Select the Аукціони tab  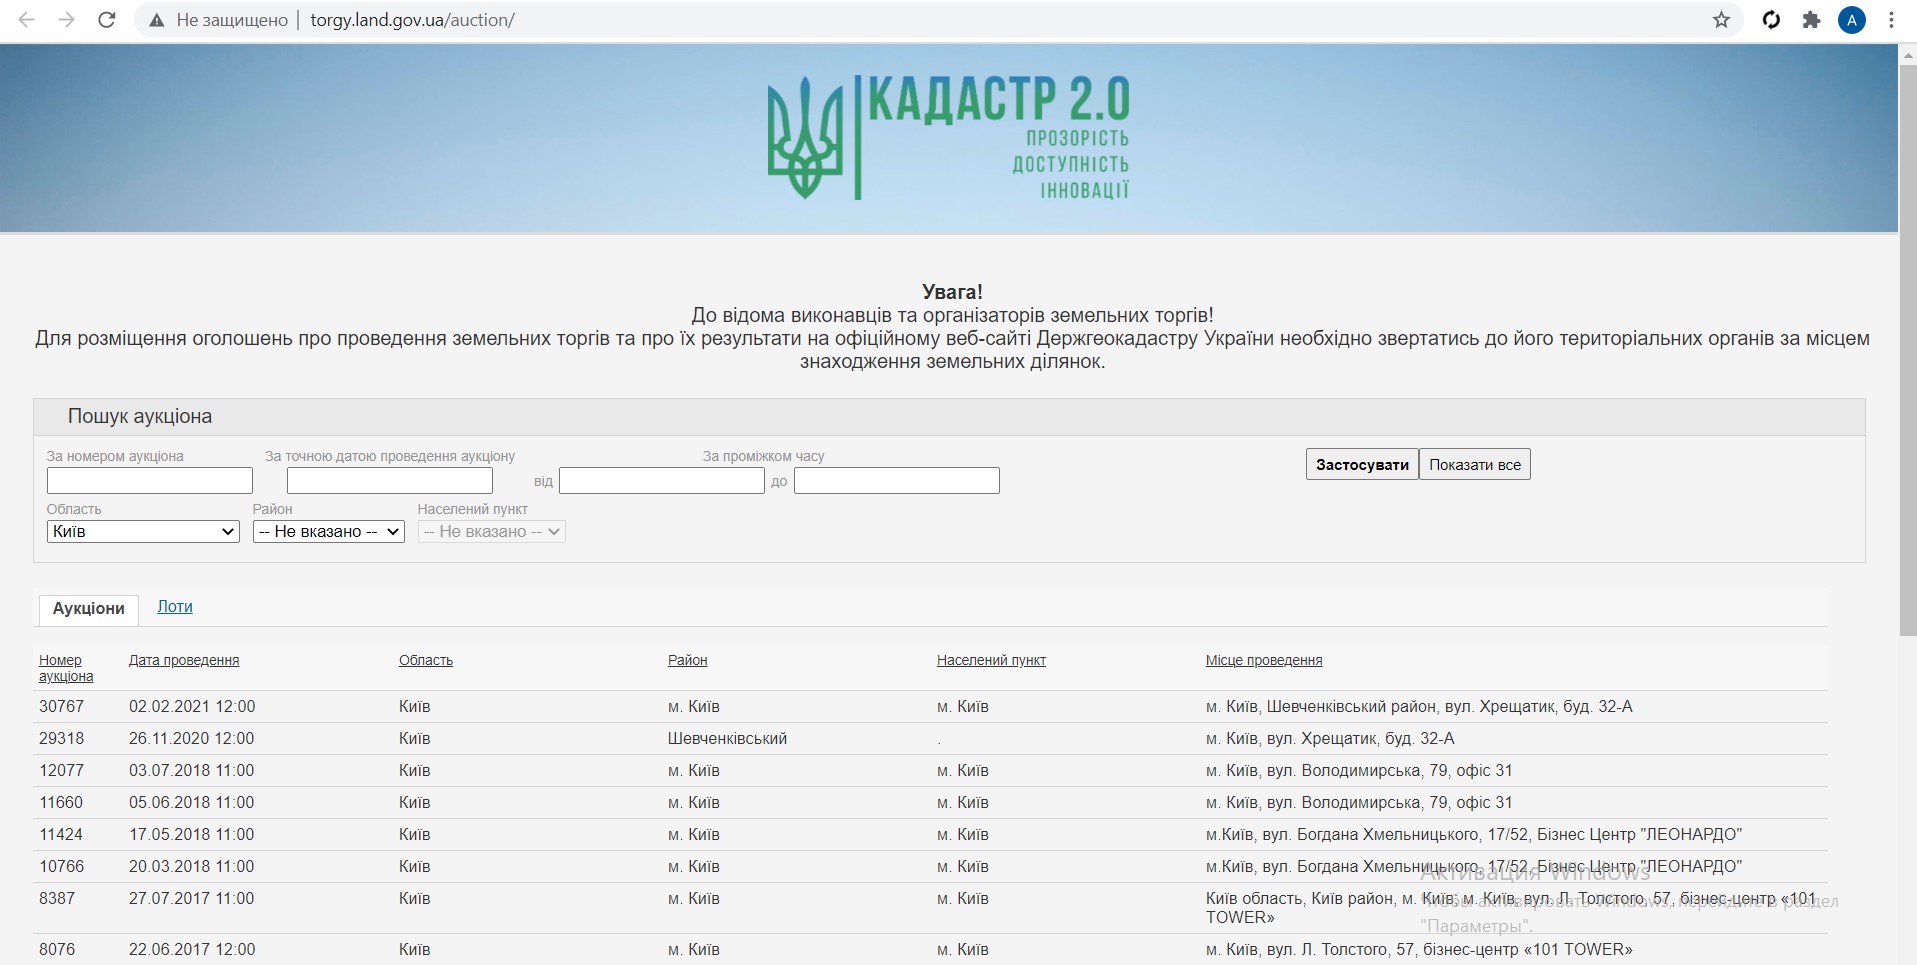pos(89,609)
